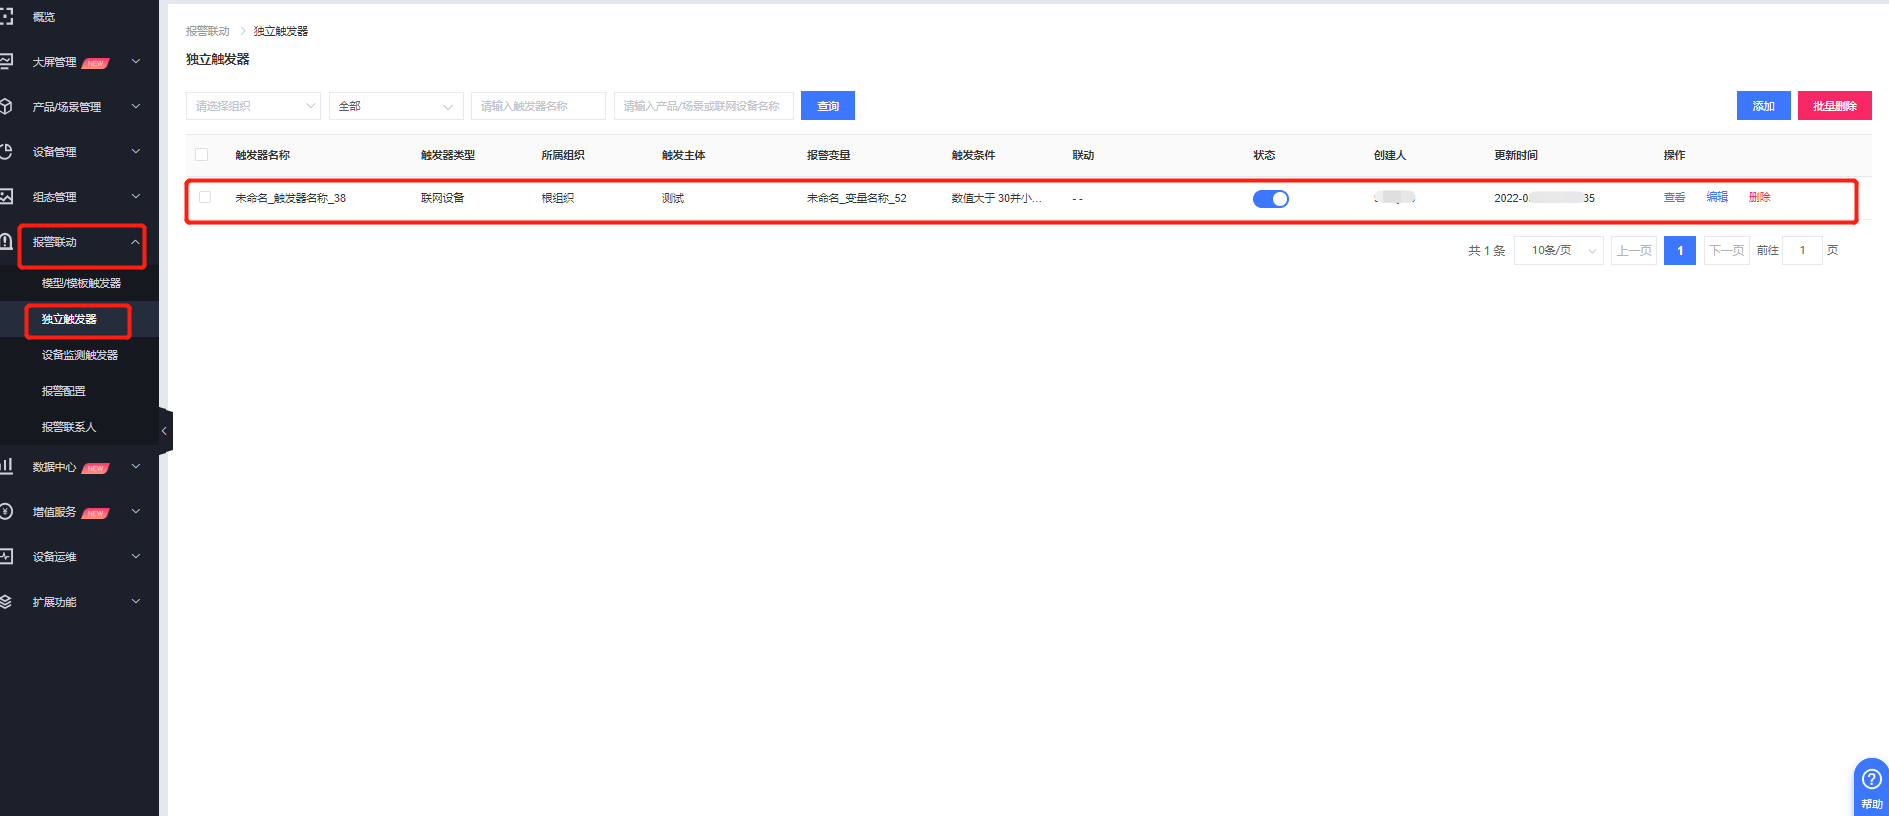Open 设备监测触发器 in the sidebar
Viewport: 1889px width, 816px height.
80,355
